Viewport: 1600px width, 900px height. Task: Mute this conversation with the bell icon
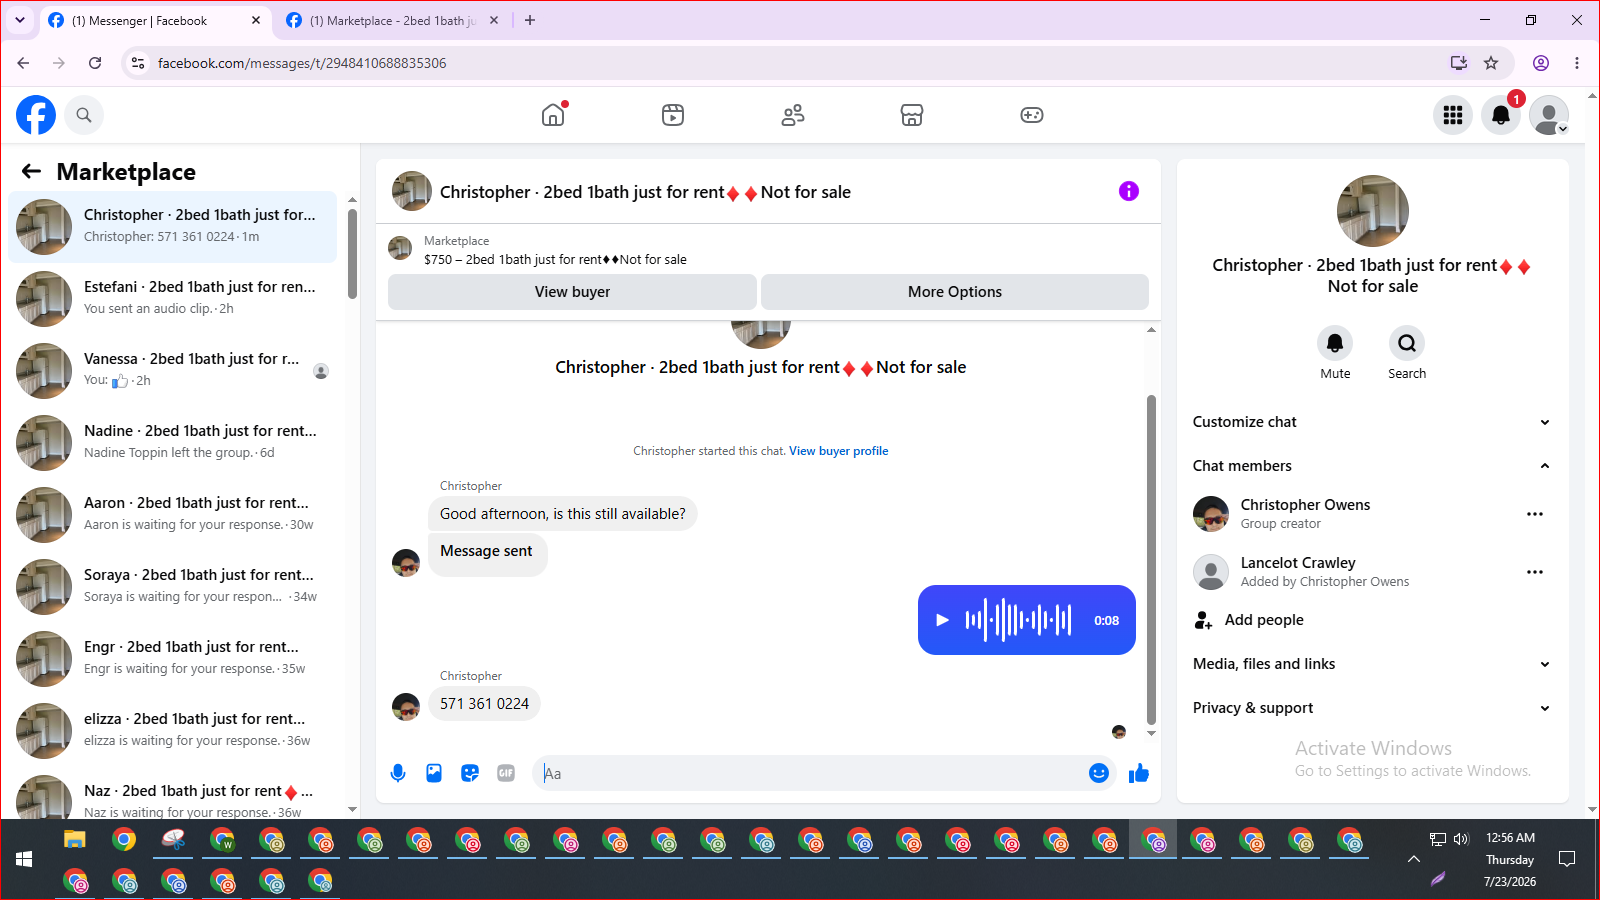click(1335, 343)
